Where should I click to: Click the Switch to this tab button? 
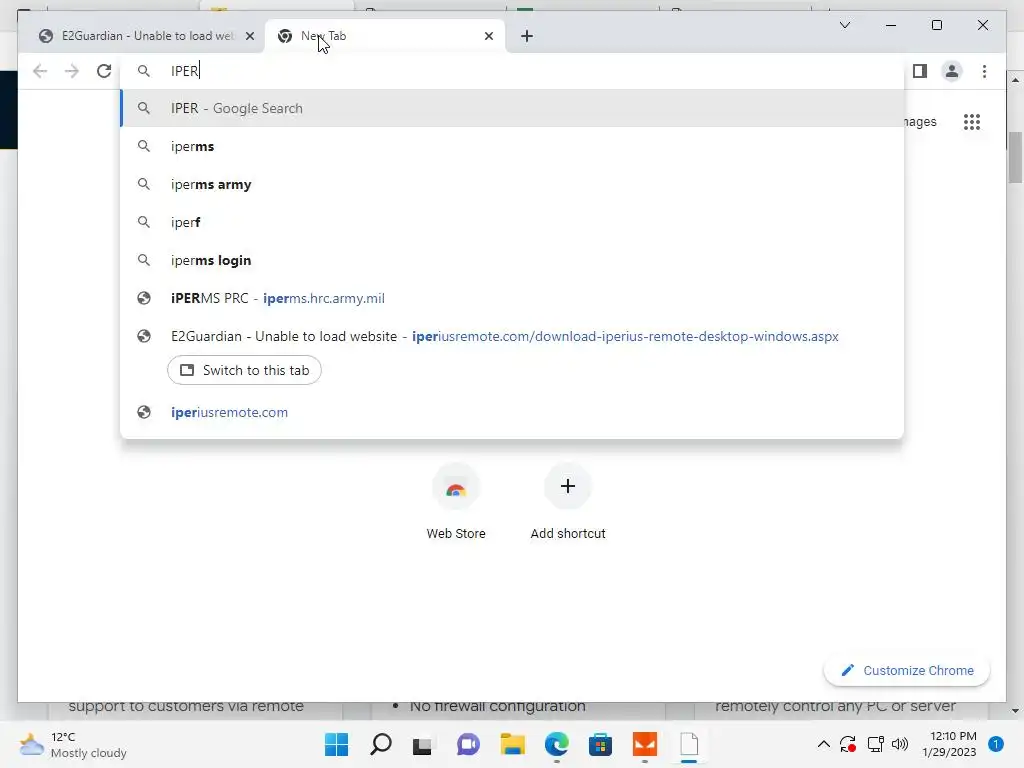pyautogui.click(x=244, y=370)
